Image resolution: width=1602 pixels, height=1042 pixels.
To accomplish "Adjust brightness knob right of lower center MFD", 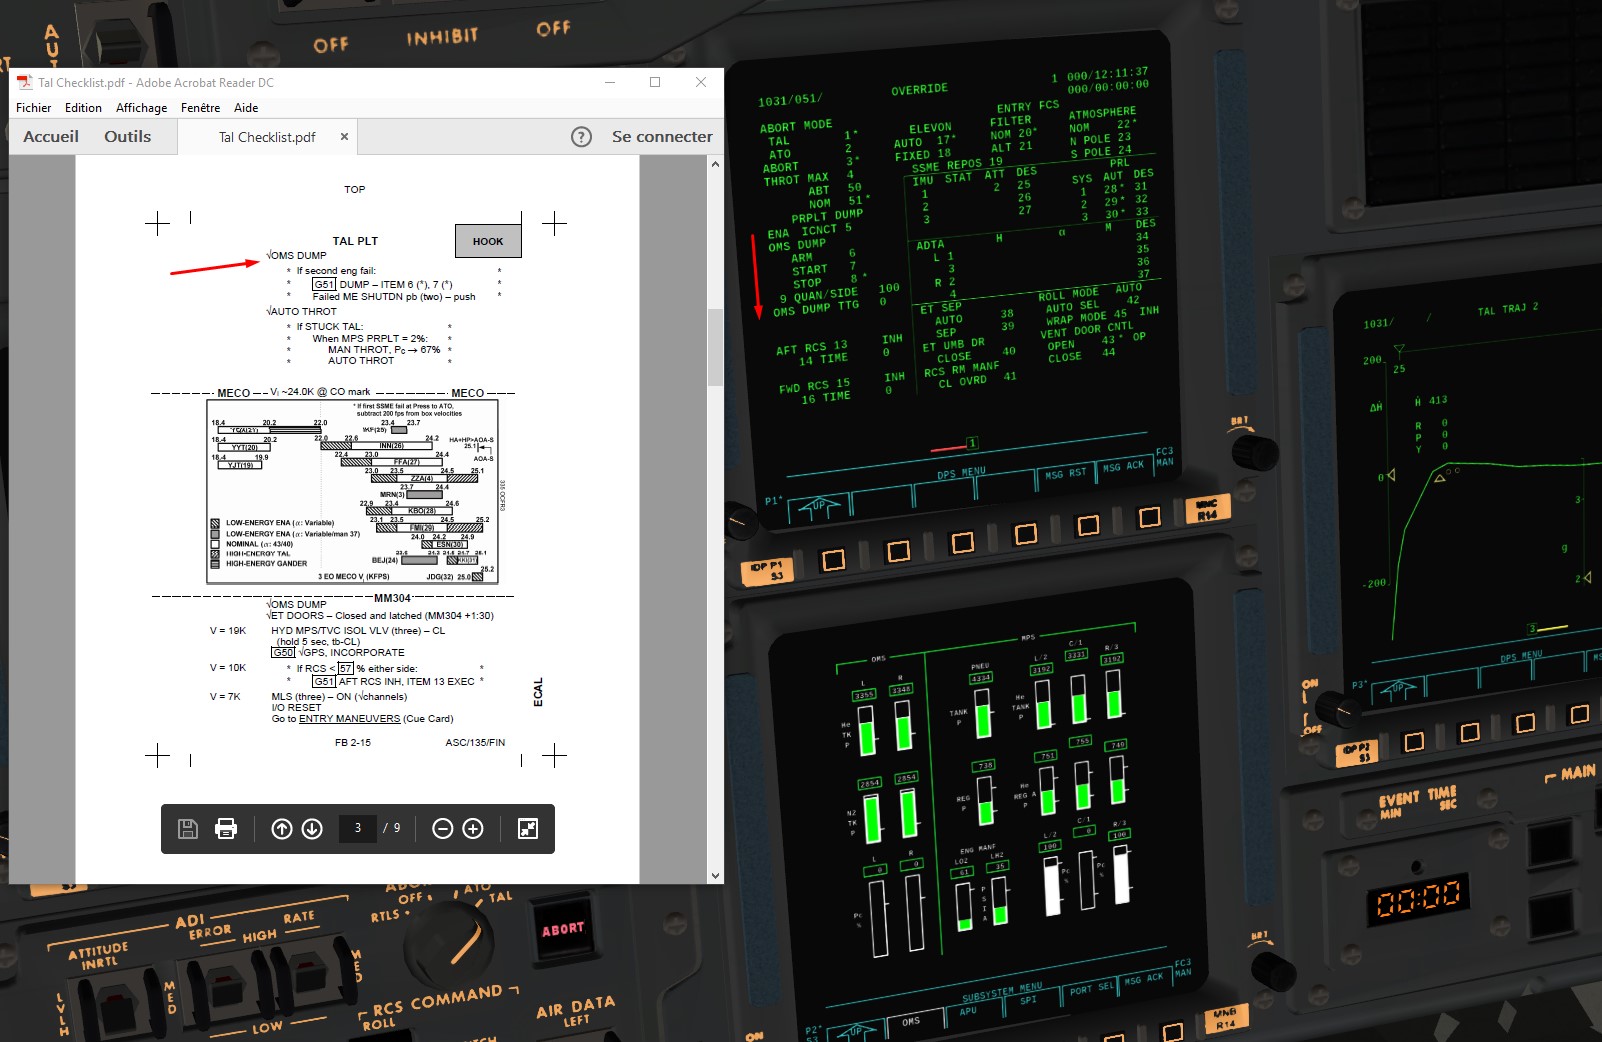I will (1273, 970).
